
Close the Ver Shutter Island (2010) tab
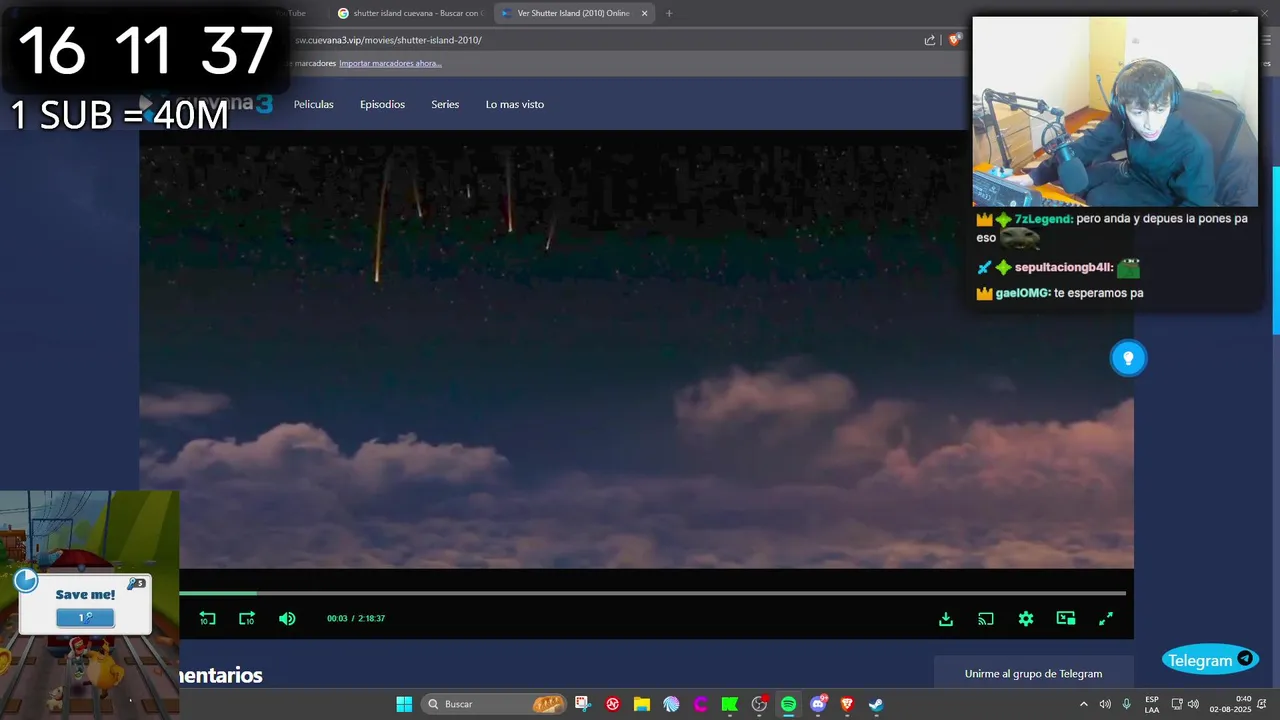644,13
